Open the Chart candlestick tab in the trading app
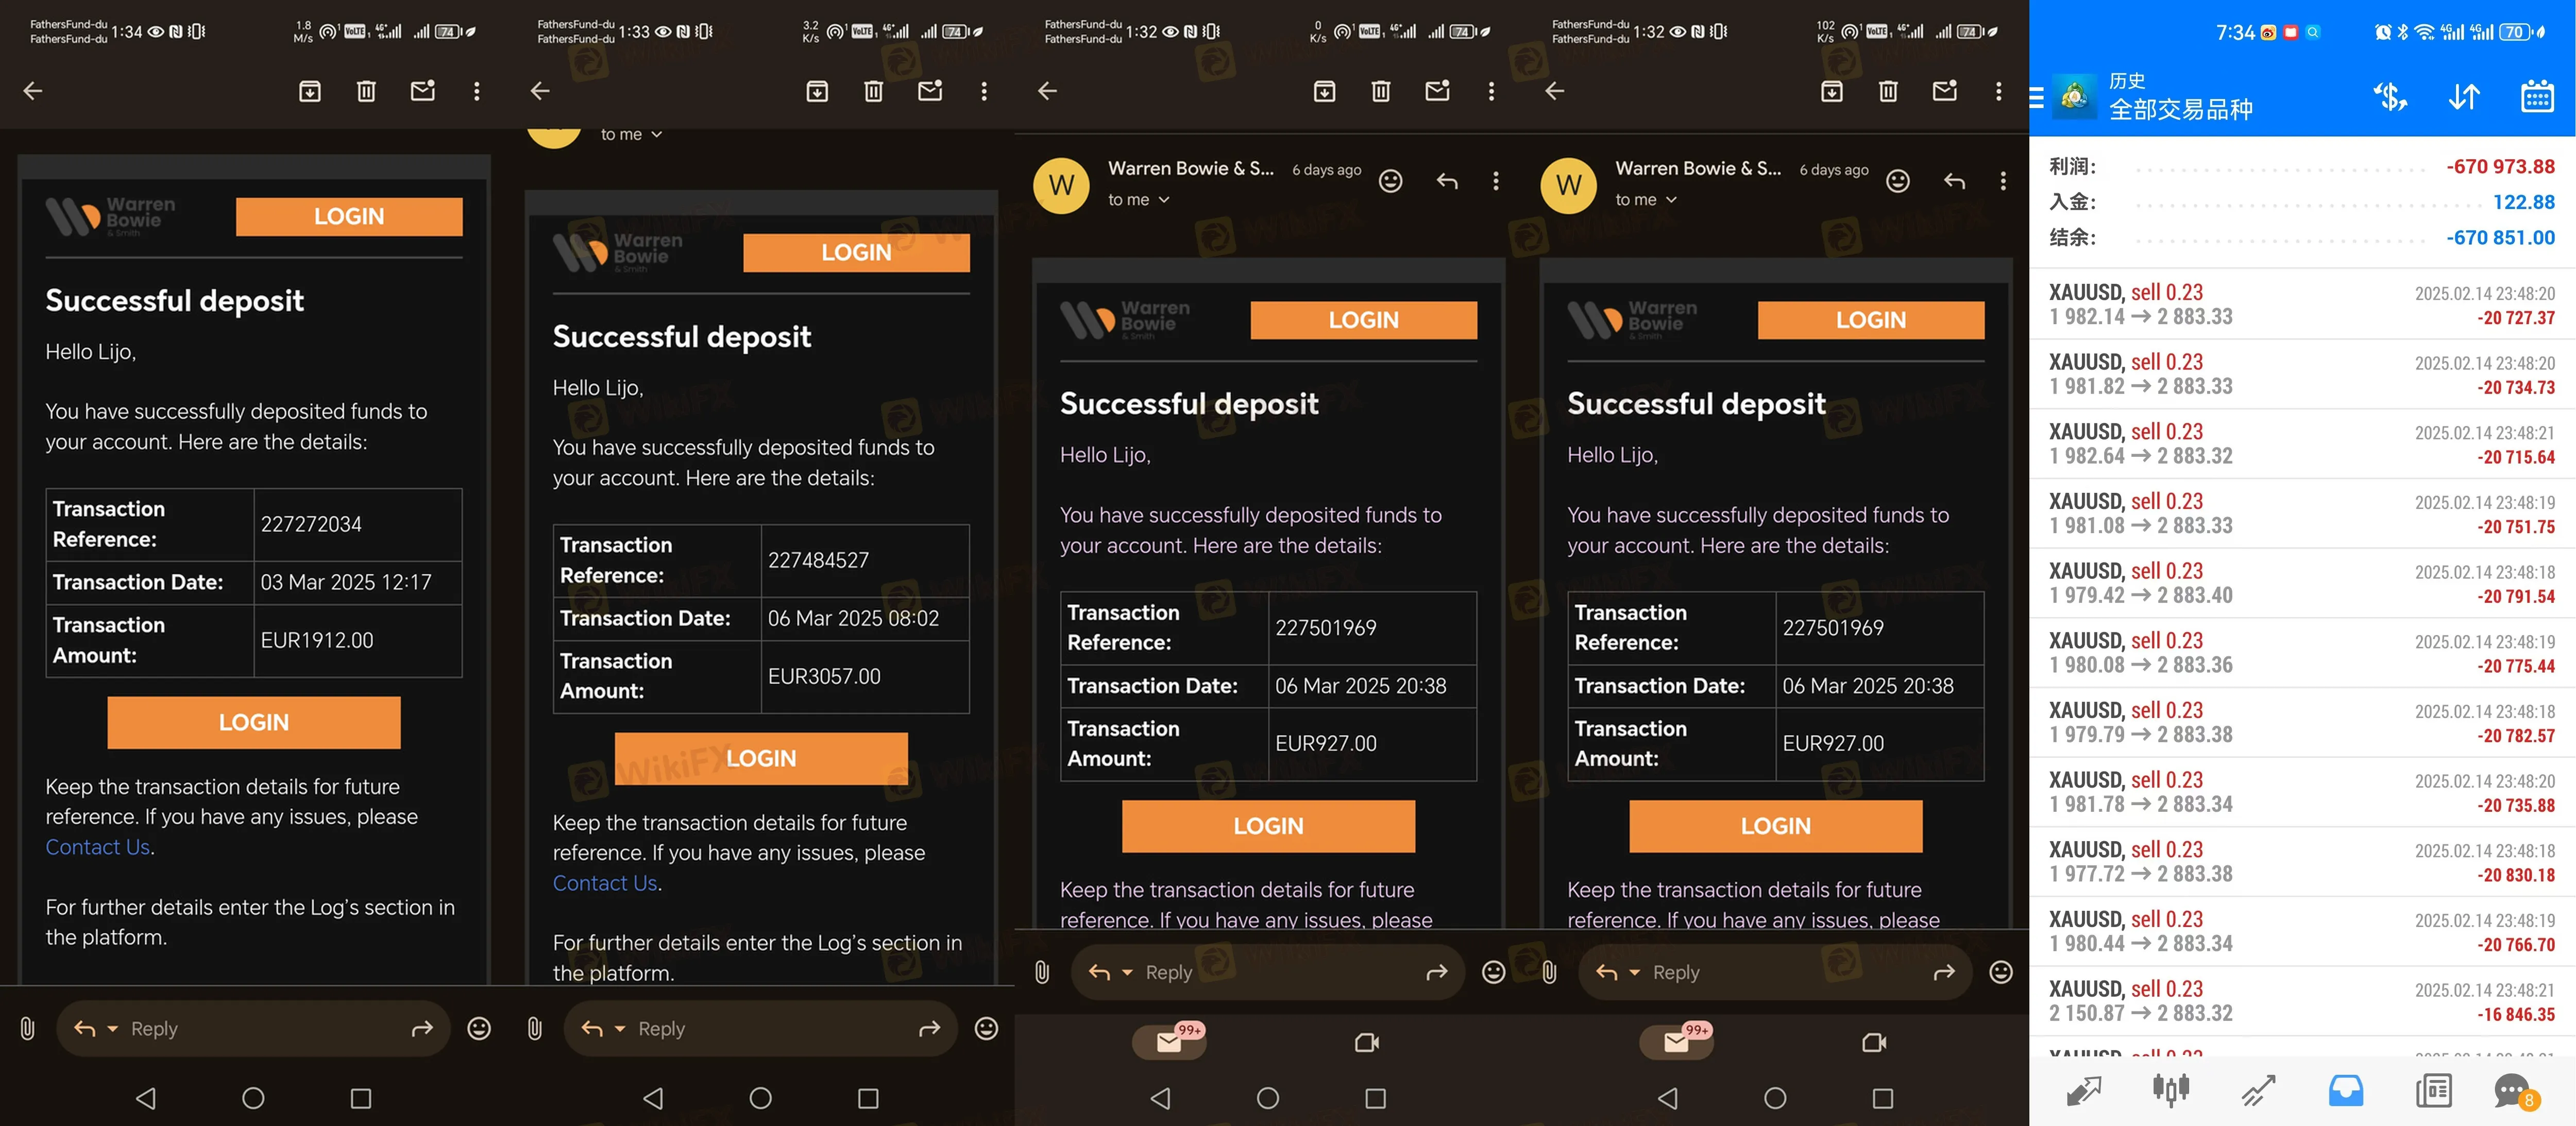Screen dimensions: 2576x1126 (x=2171, y=1090)
